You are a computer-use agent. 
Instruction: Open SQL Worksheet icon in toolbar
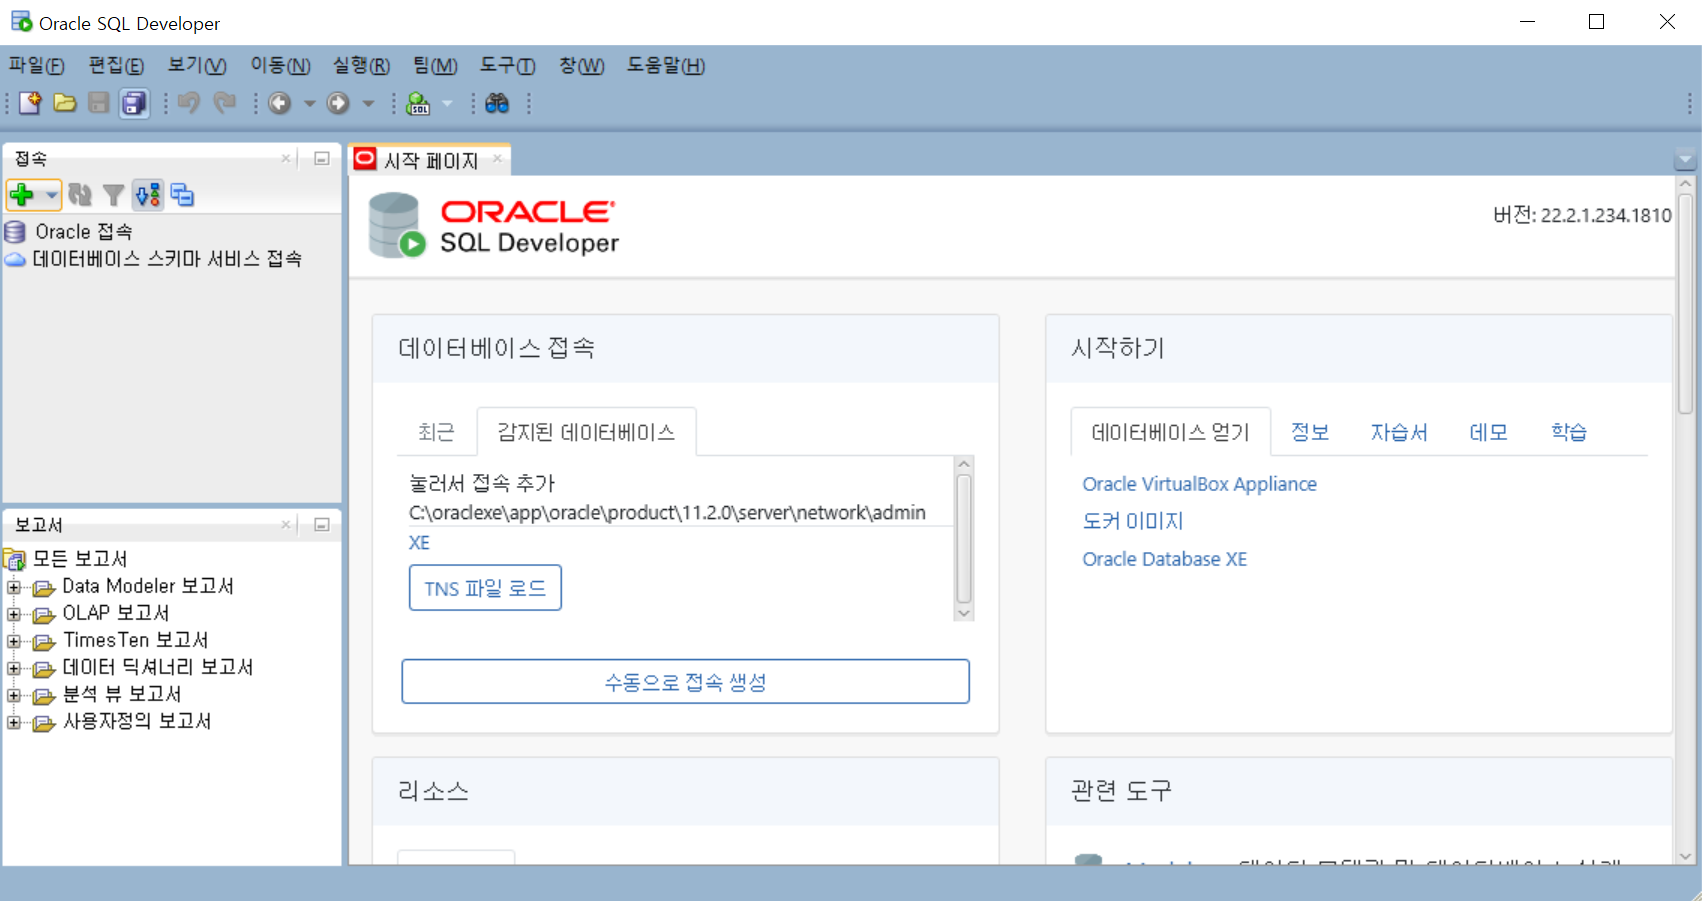coord(419,103)
